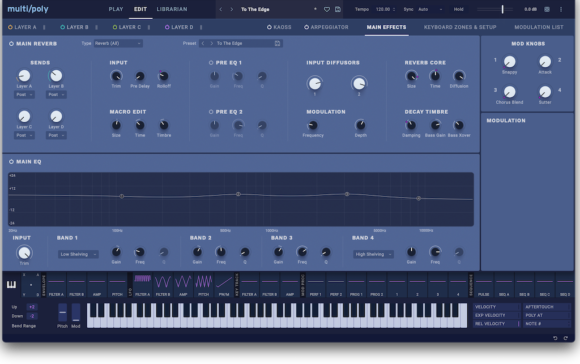Screen dimensions: 580x364
Task: Click the Mod wheel strip
Action: point(76,313)
